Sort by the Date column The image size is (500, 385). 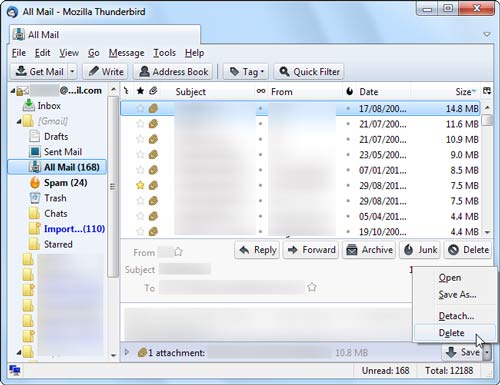[369, 92]
